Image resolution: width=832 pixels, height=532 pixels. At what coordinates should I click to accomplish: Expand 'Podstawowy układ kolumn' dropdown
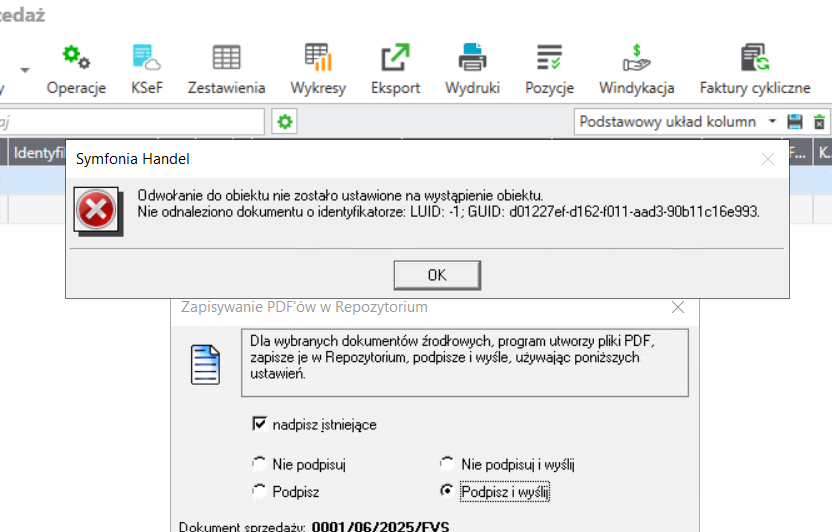coord(772,122)
